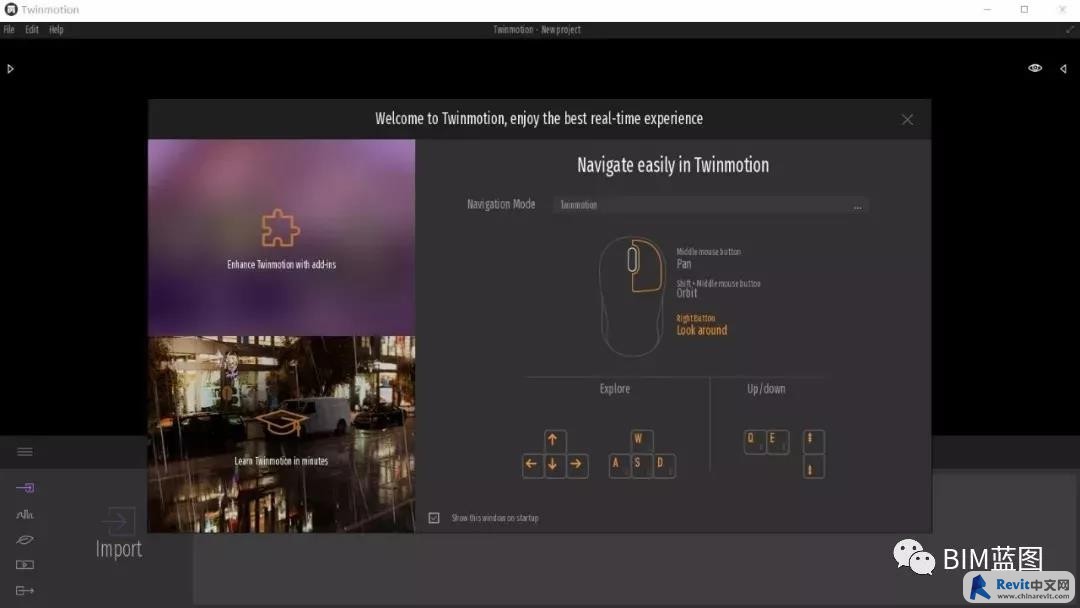Click the E key icon under Up/down

[778, 441]
